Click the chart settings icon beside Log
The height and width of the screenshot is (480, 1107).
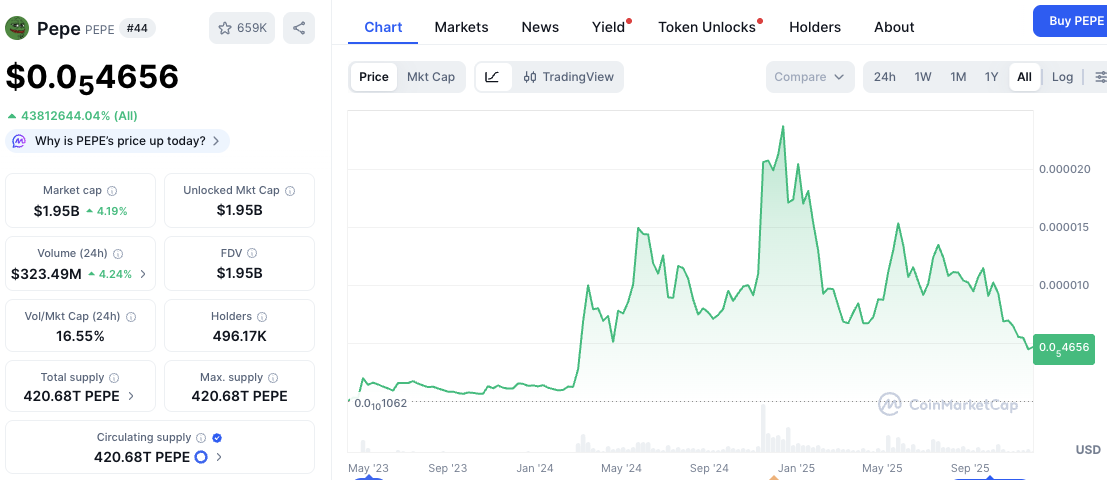coord(1100,77)
